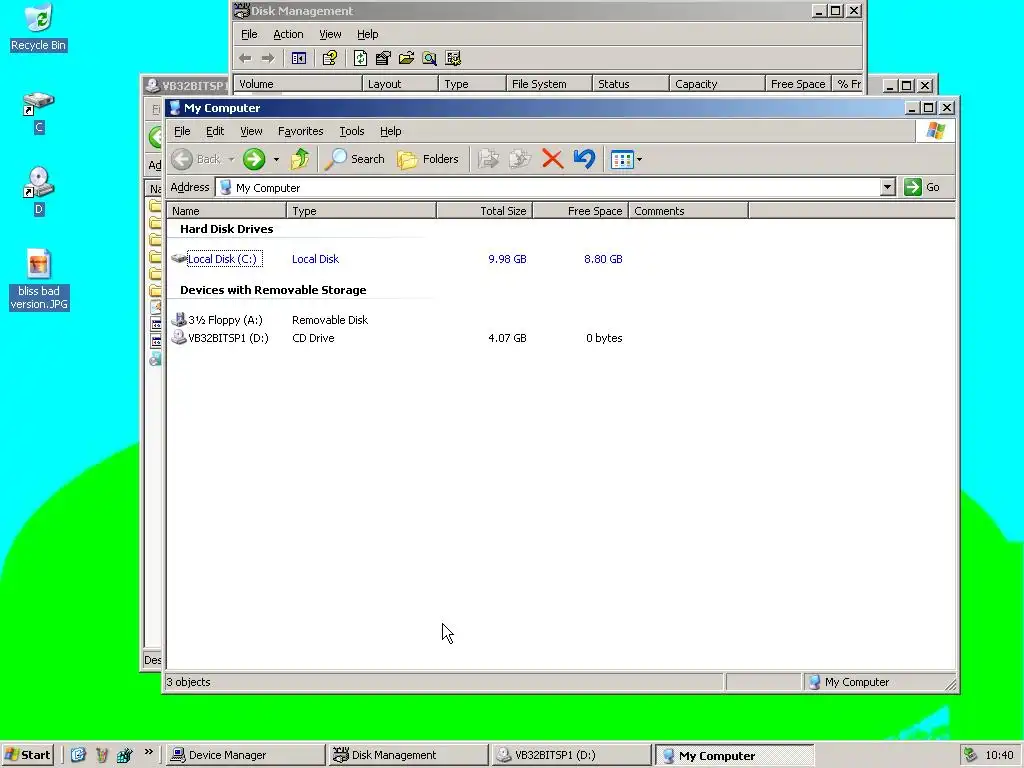Expand the Forward history dropdown arrow
This screenshot has height=768, width=1024.
pyautogui.click(x=276, y=159)
